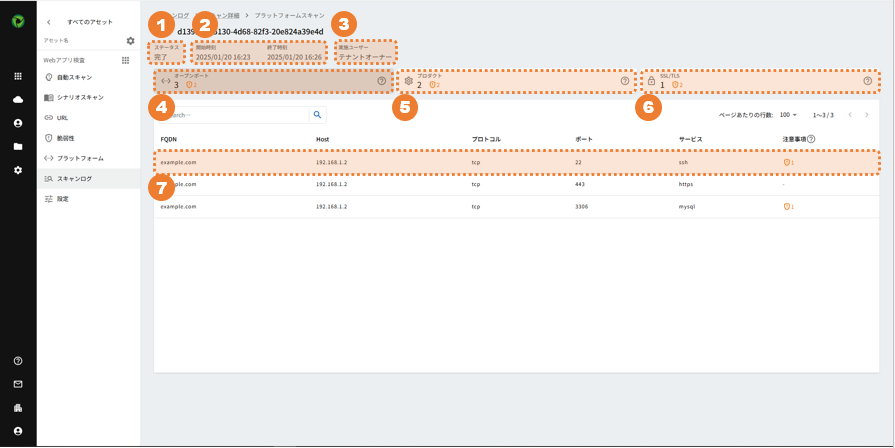Screen dimensions: 895x448
Task: Click the organization building icon in dark sidebar
Action: [x=18, y=408]
